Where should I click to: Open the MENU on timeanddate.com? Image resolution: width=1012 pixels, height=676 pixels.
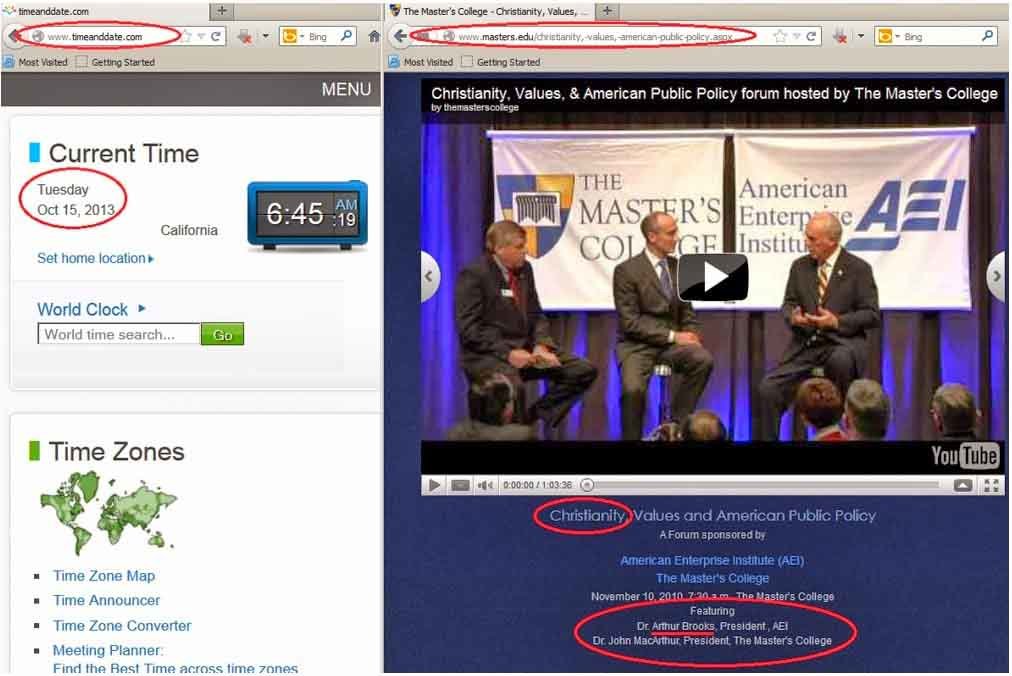(x=346, y=89)
